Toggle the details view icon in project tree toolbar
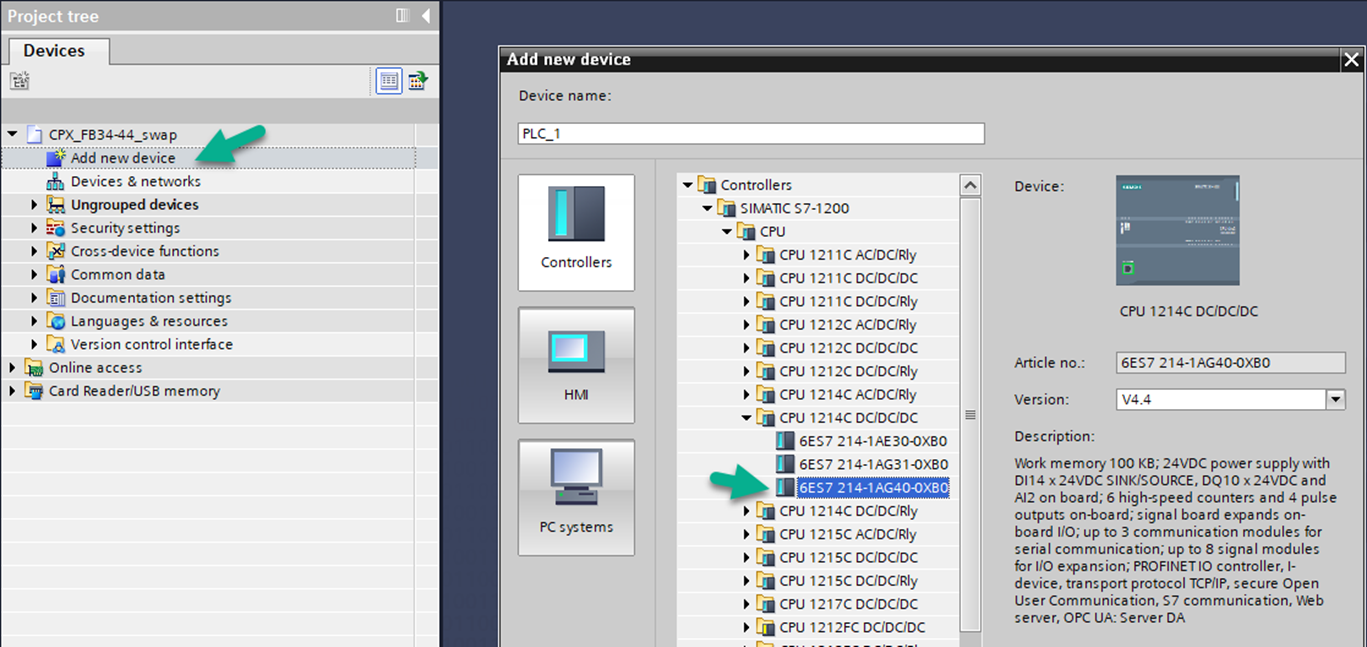 [x=389, y=81]
